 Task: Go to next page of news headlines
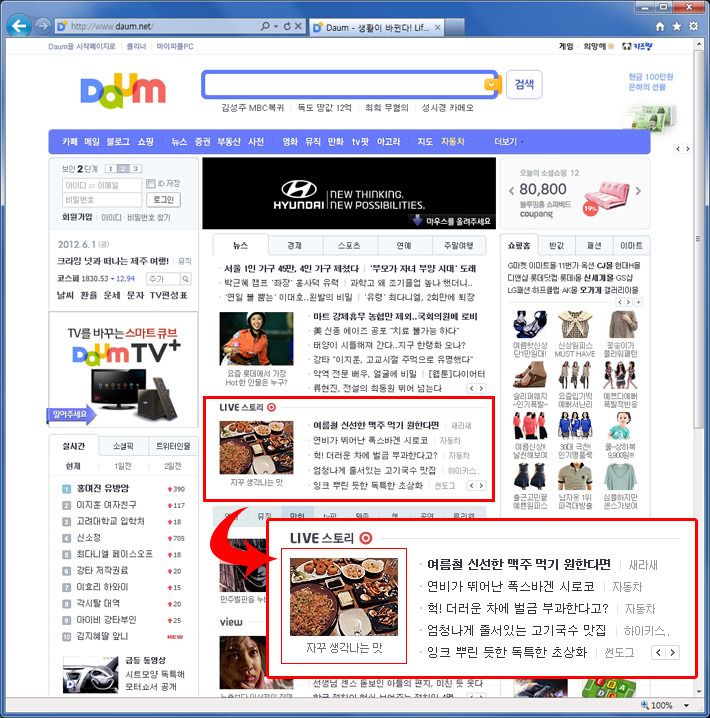[x=481, y=388]
